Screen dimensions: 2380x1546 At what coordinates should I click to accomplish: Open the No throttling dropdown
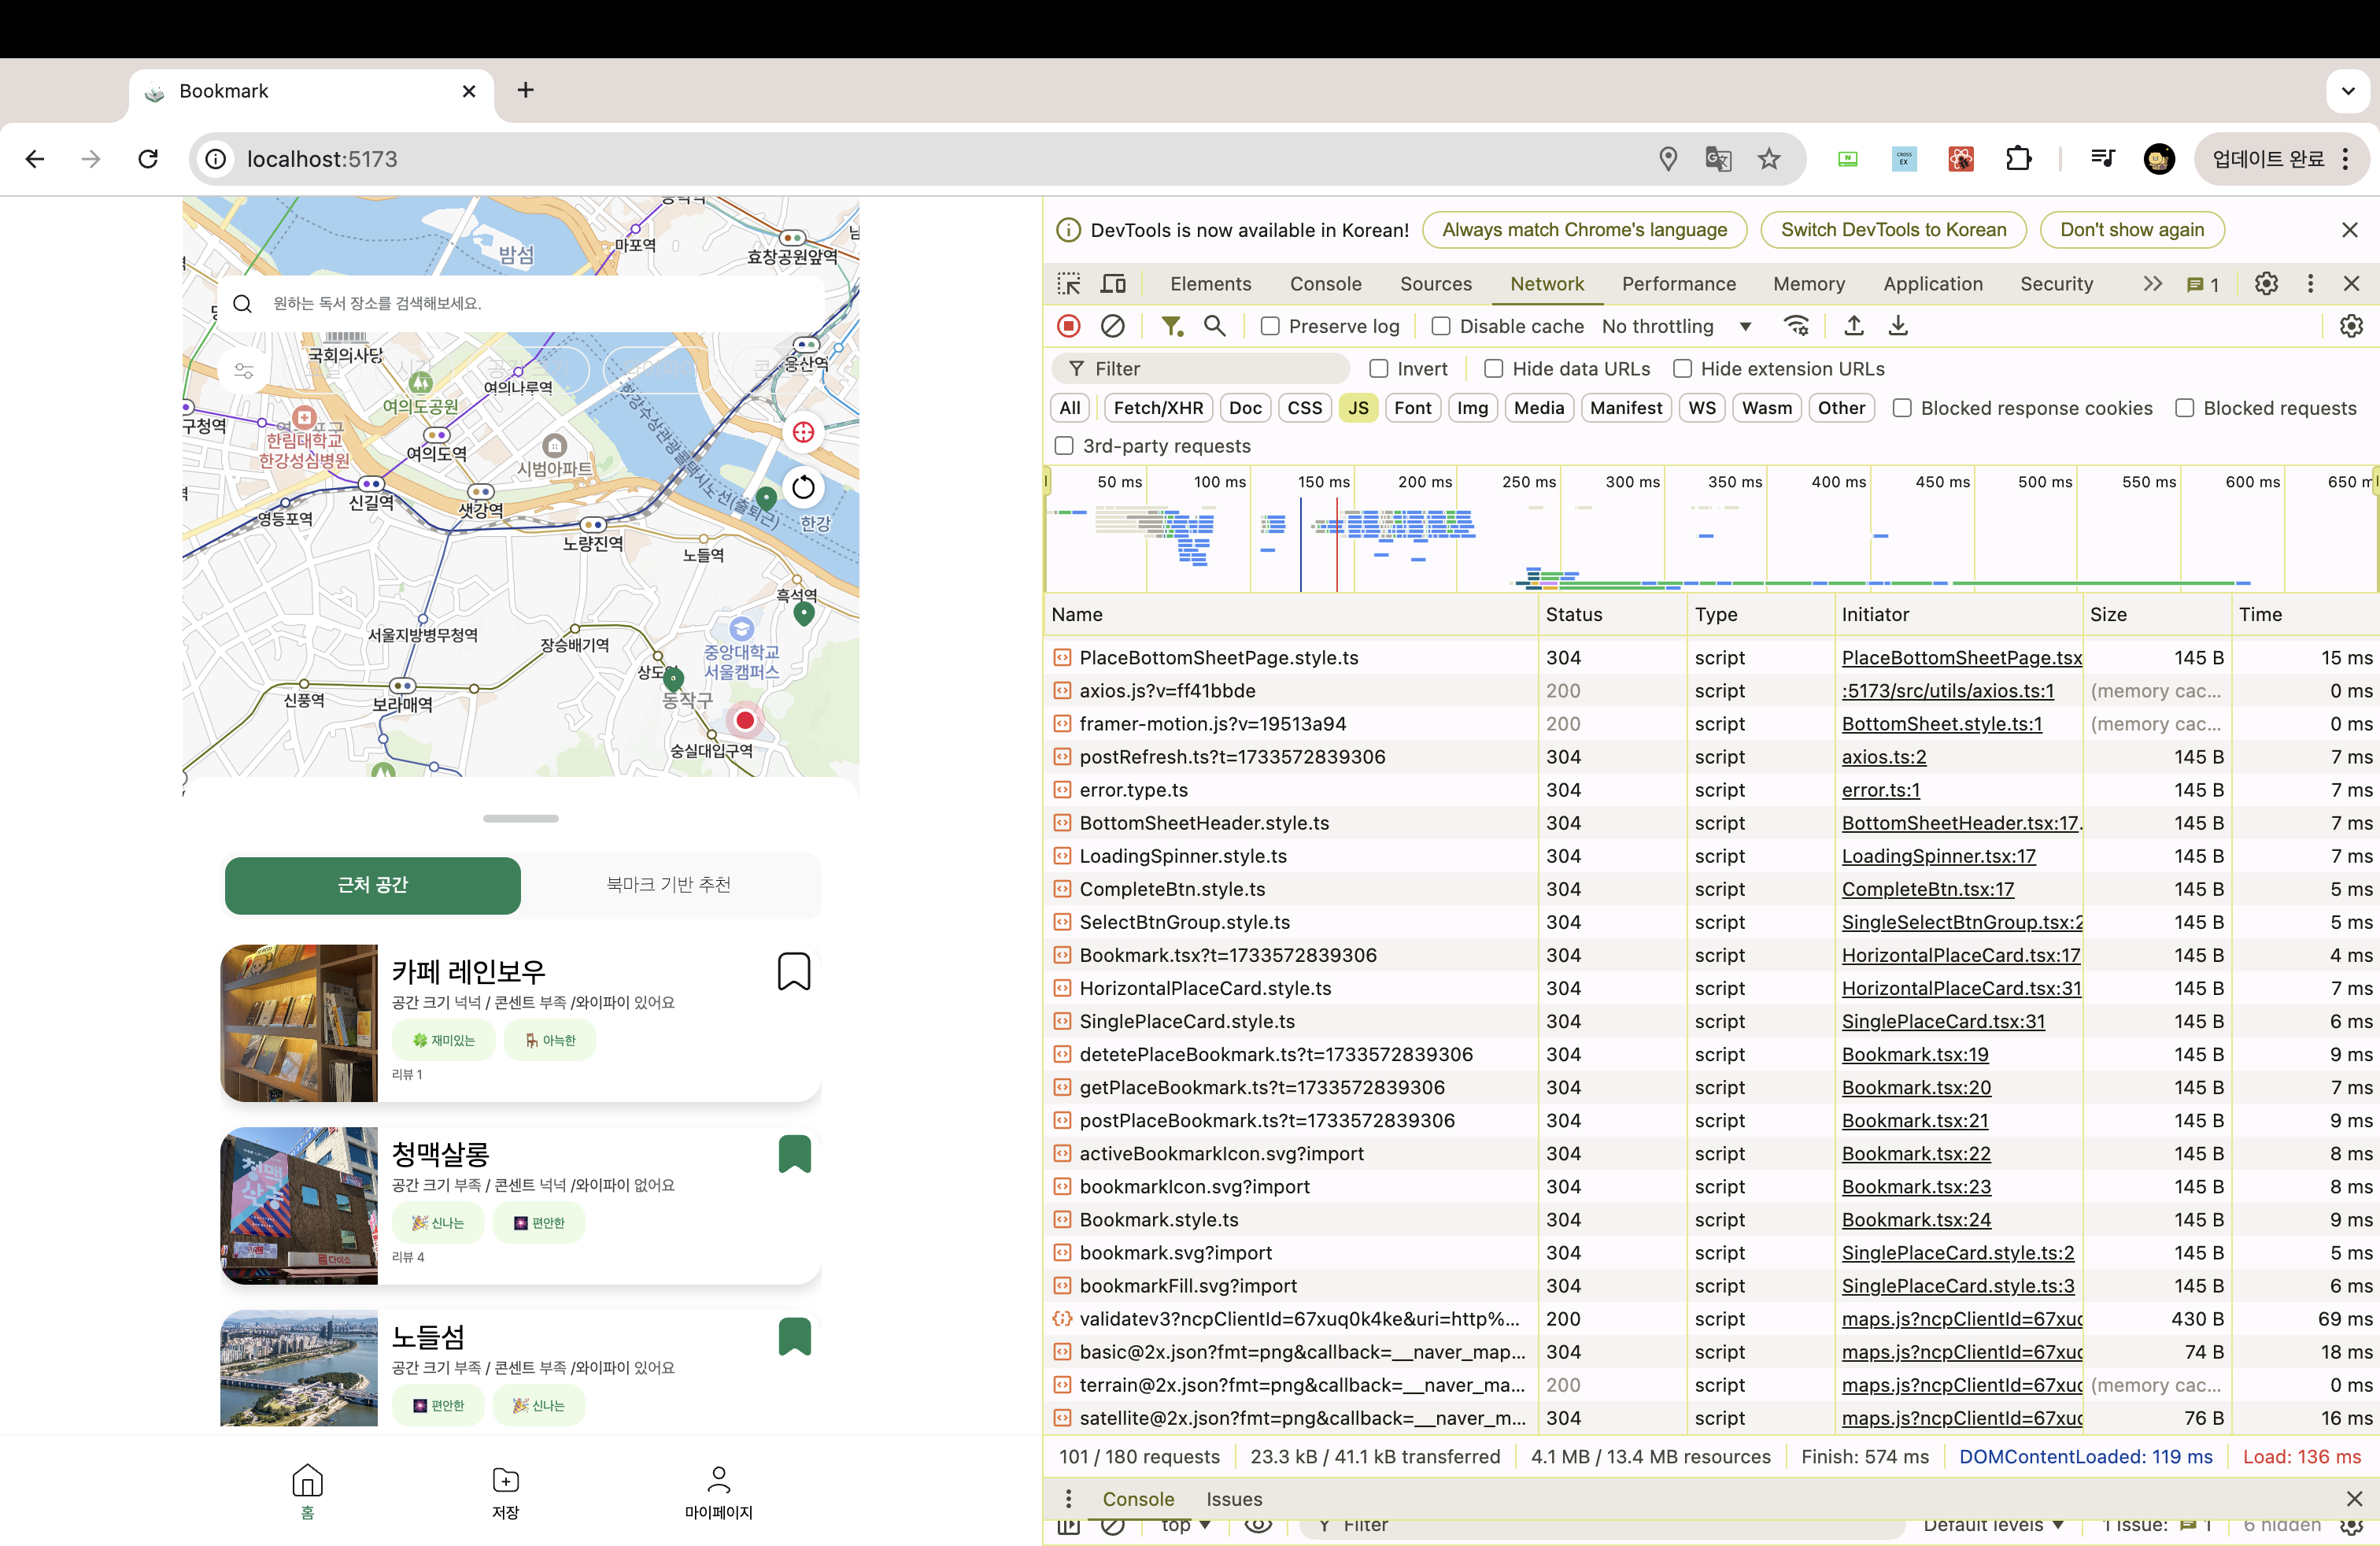pyautogui.click(x=1676, y=326)
